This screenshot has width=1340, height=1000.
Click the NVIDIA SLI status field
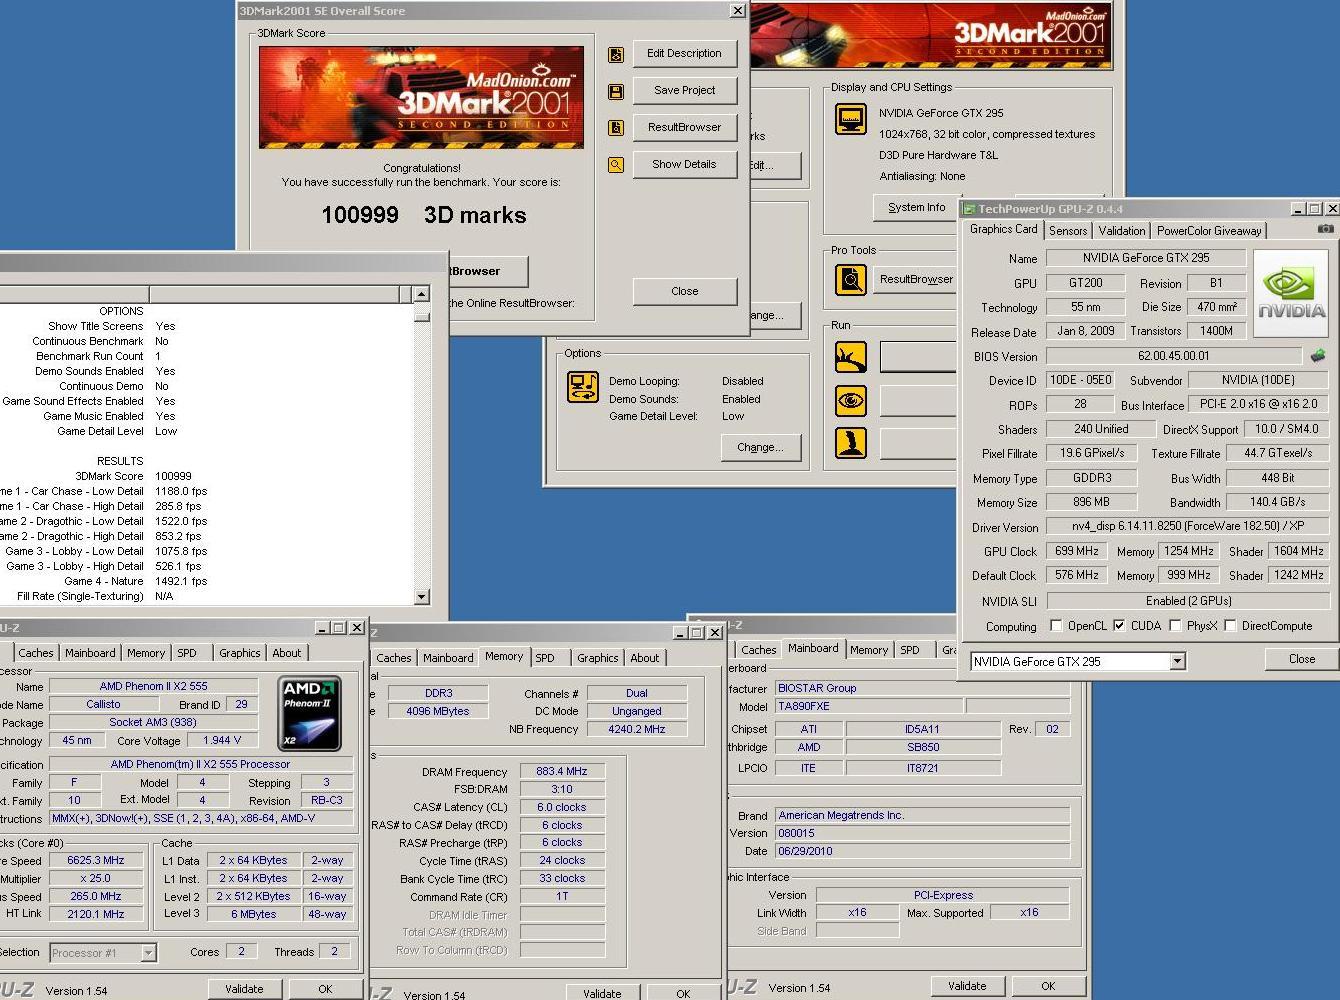click(x=1187, y=601)
